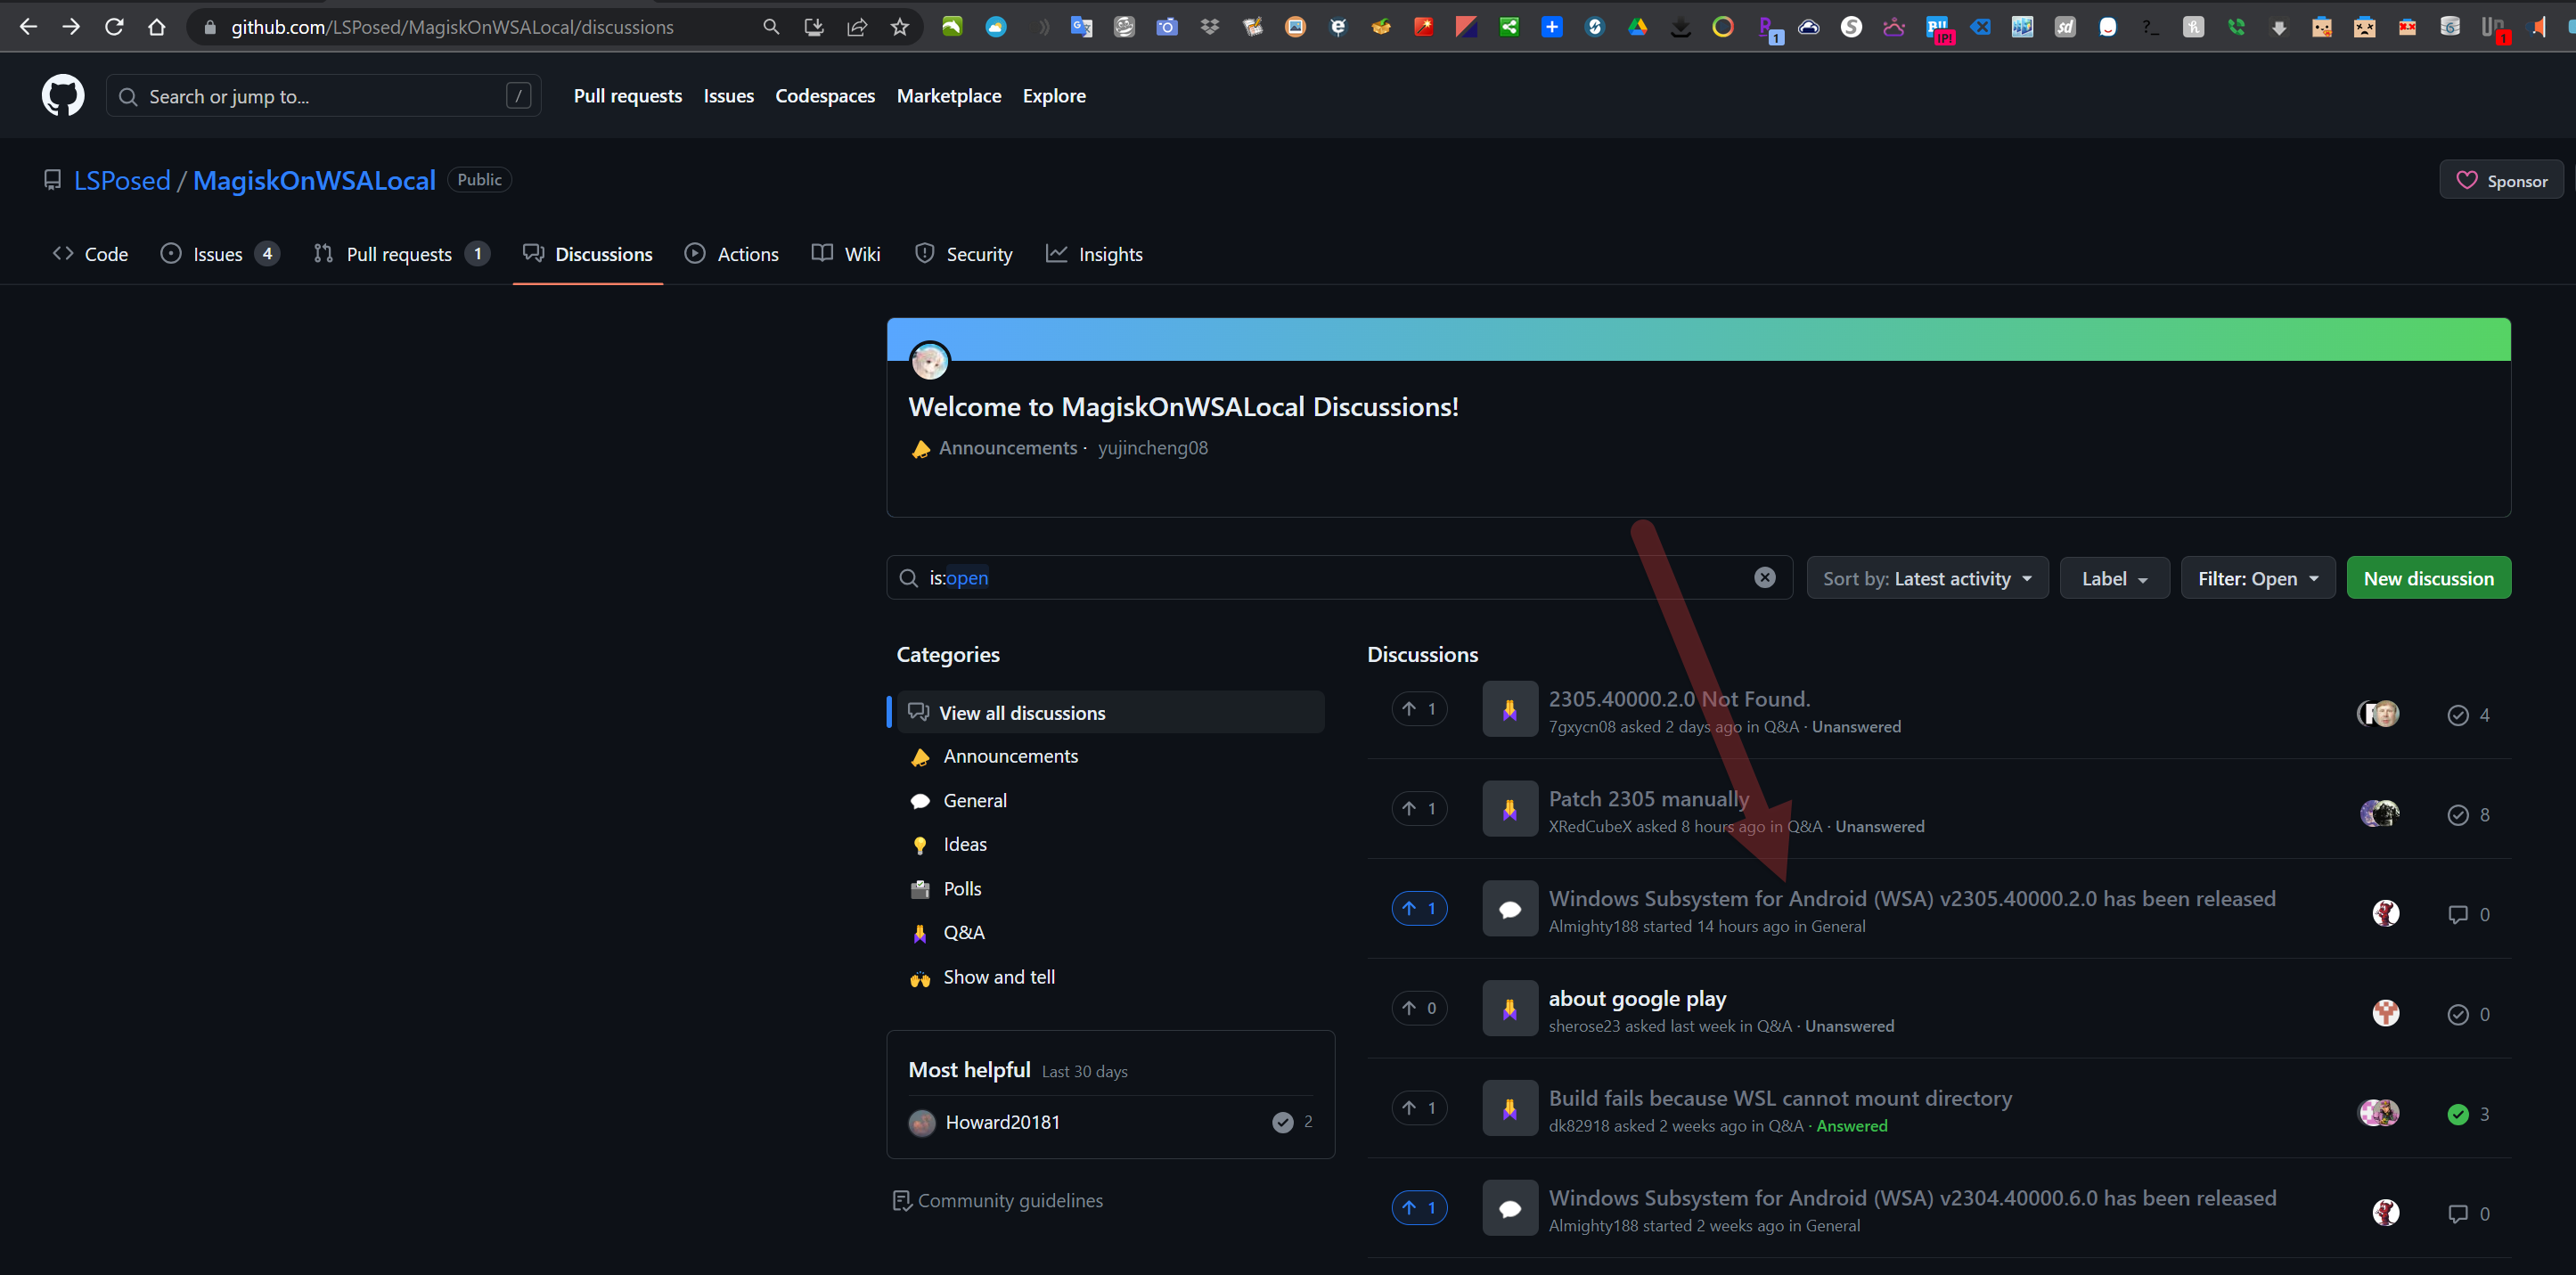Click the General speech icon for WSA v2304 release

tap(1510, 1208)
